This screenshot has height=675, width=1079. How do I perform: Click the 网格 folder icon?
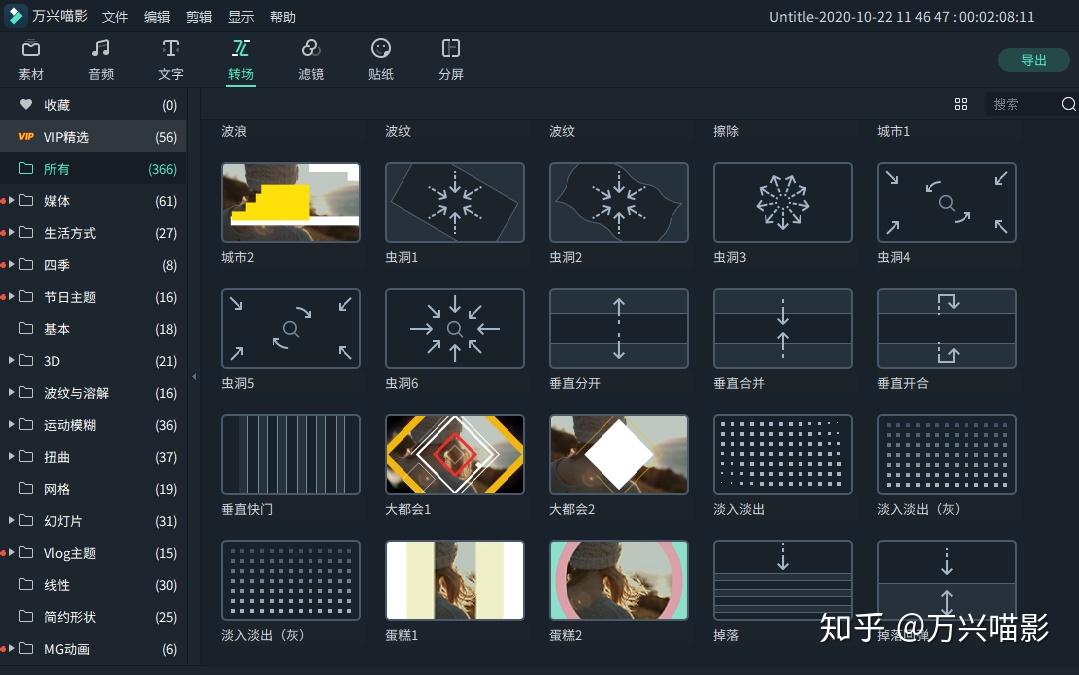click(26, 489)
